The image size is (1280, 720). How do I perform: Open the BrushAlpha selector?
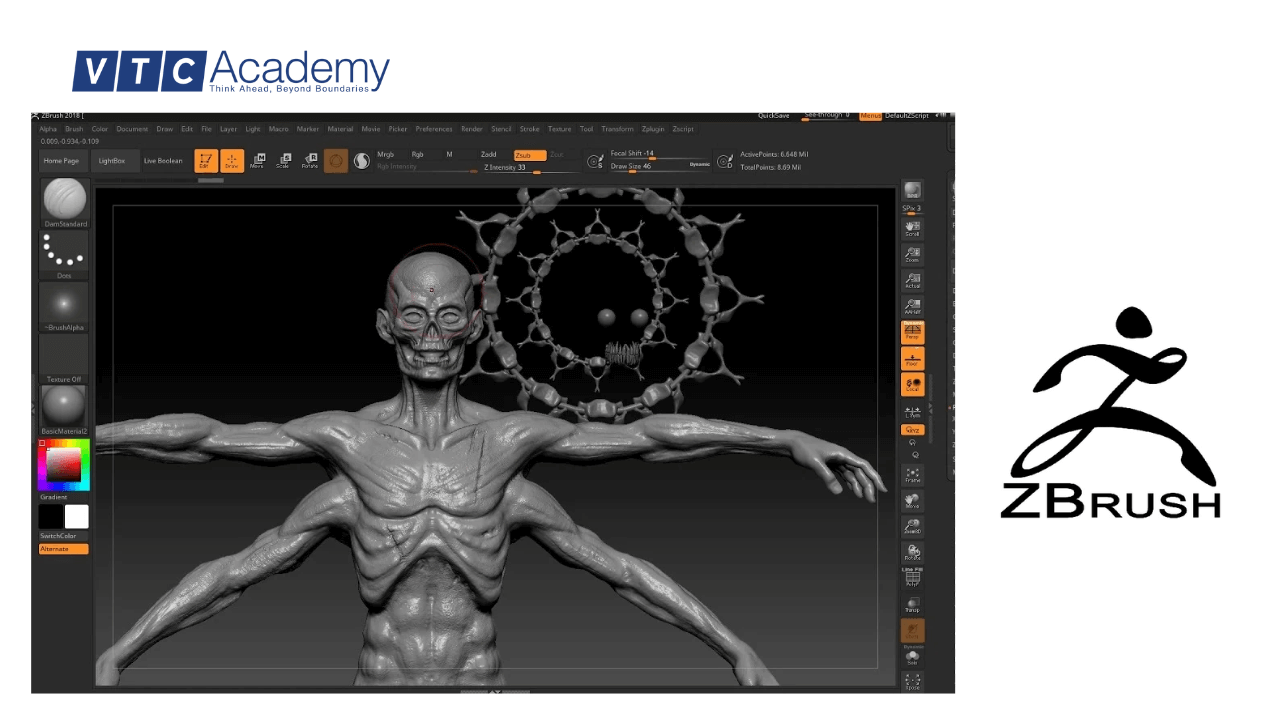pos(65,307)
